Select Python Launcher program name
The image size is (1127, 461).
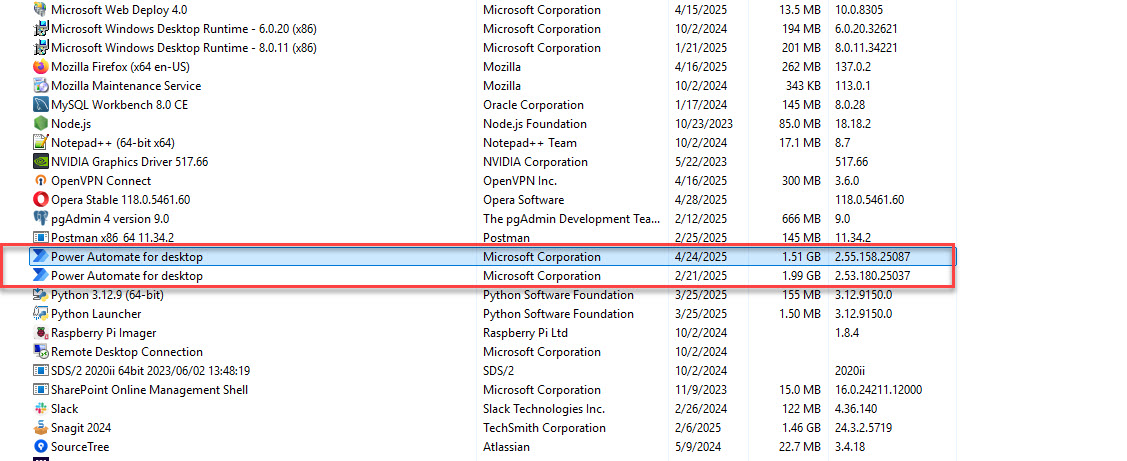96,314
